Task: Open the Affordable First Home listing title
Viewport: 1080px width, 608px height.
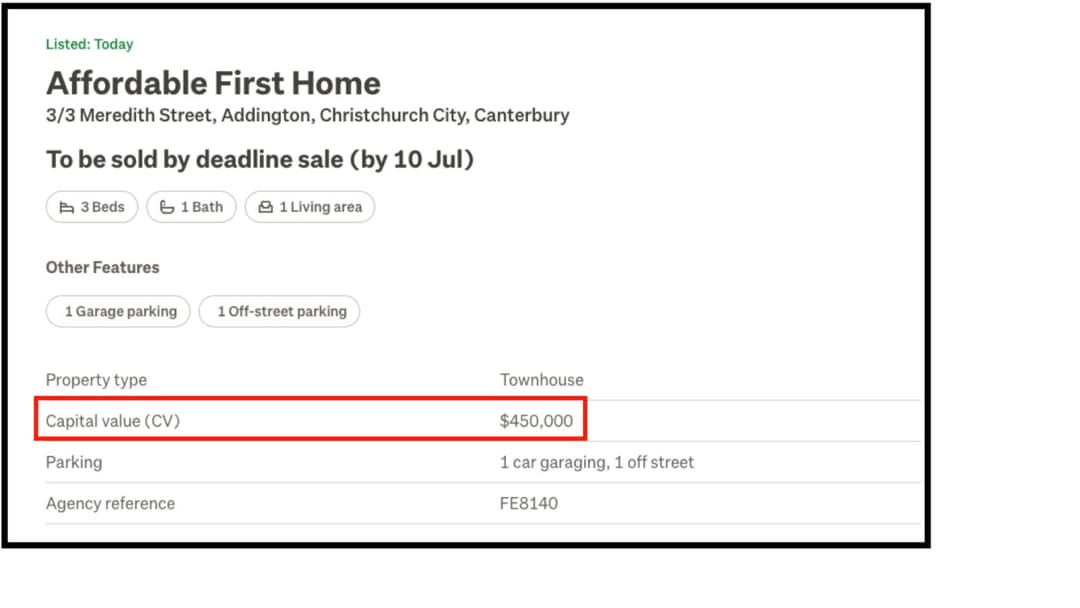Action: tap(213, 84)
